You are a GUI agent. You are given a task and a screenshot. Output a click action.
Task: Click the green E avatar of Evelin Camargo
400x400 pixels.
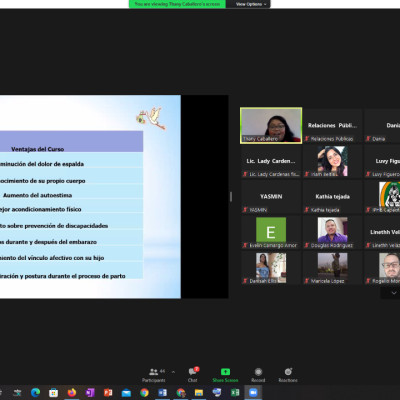(x=271, y=230)
